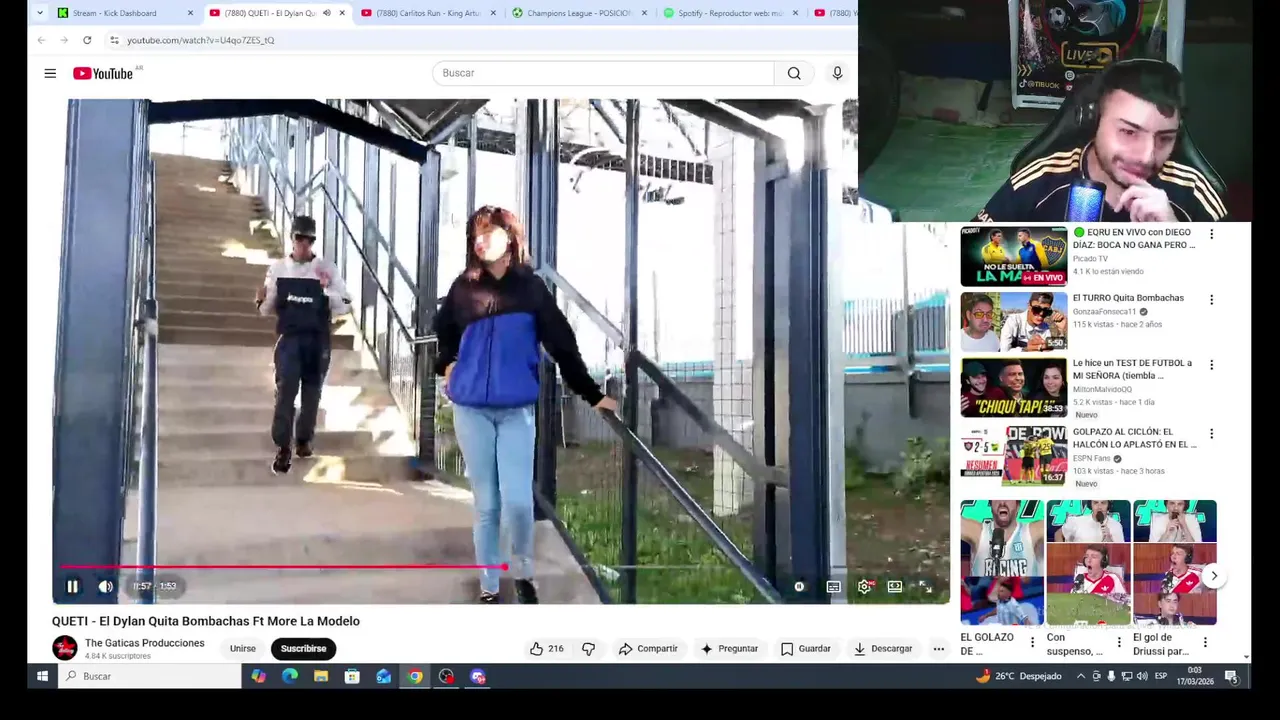This screenshot has height=720, width=1280.
Task: Open TEST DE FUTBOL video thumbnail
Action: tap(1014, 388)
